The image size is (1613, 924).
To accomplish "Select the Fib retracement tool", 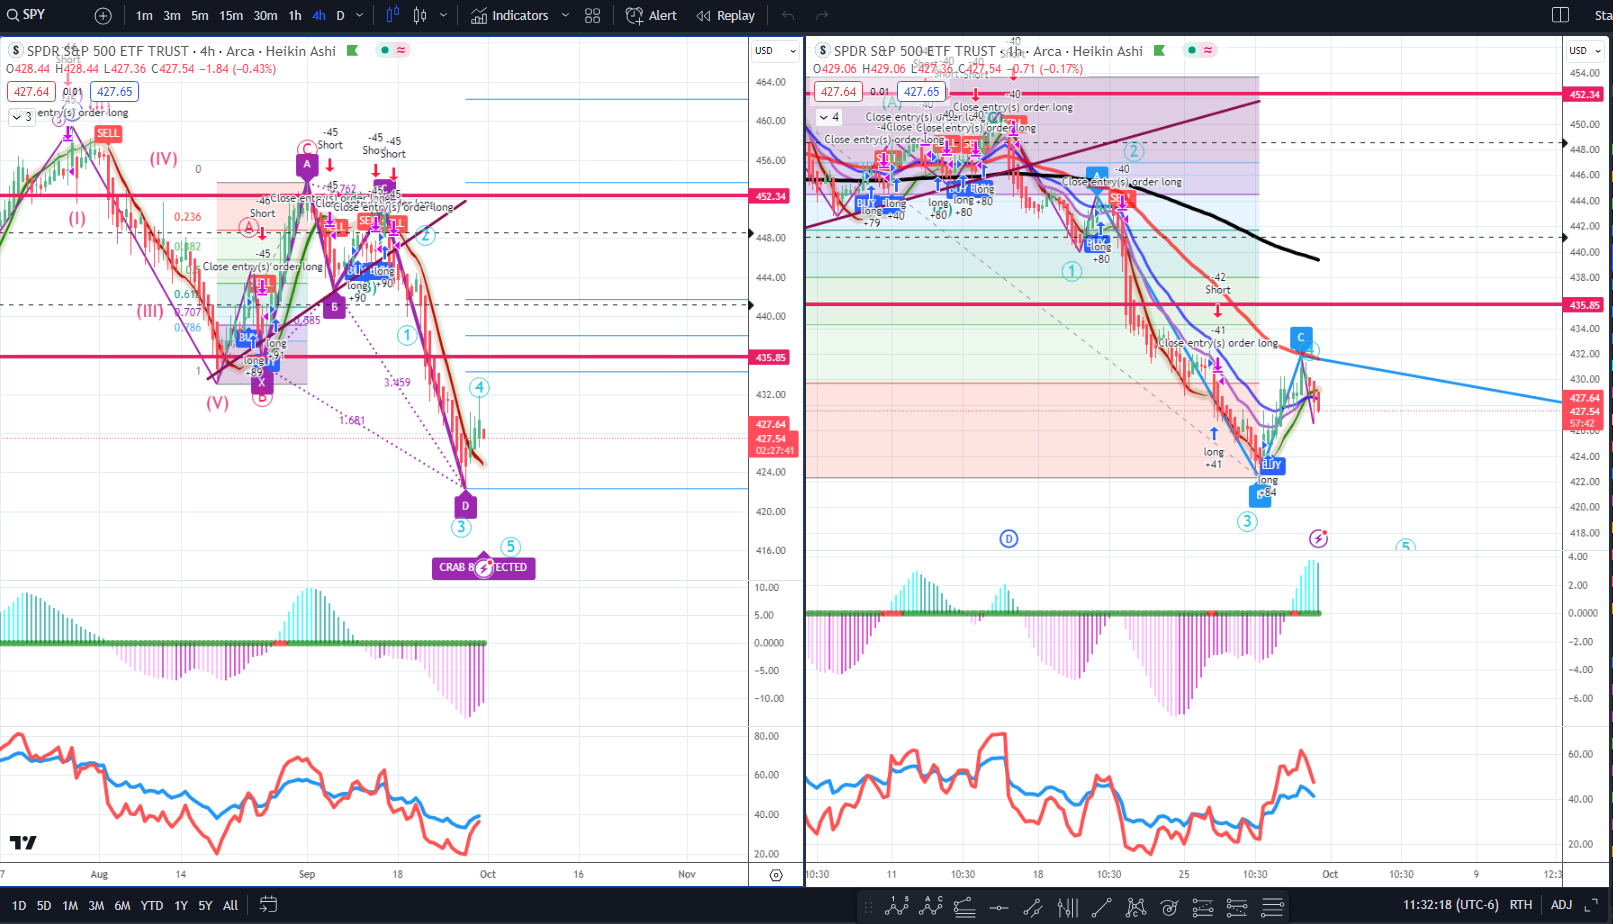I will (965, 908).
